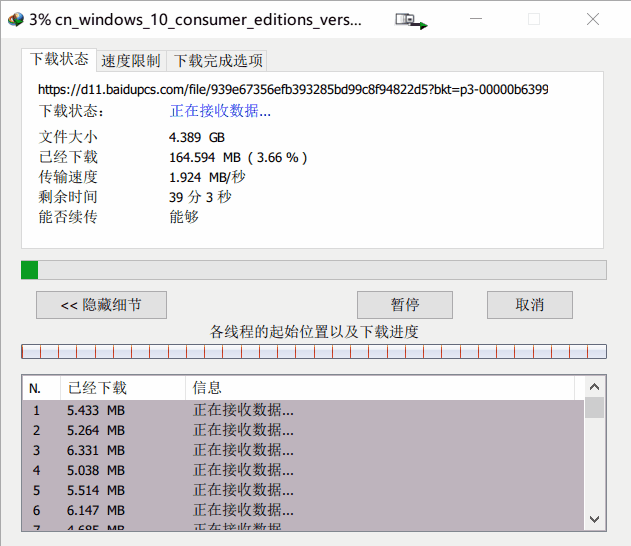The image size is (631, 546).
Task: Click the 信息 column header
Action: [380, 388]
